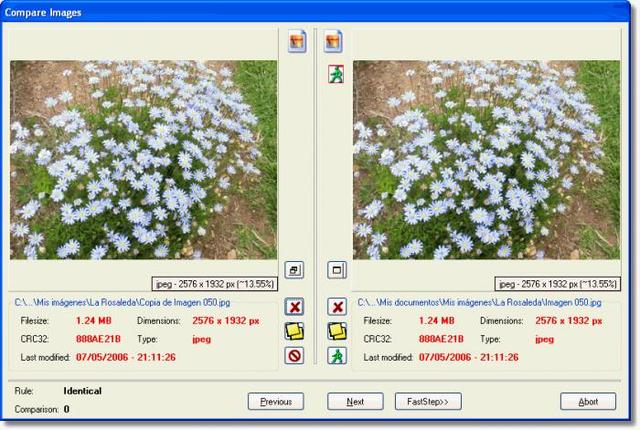Go to the Previous comparison
This screenshot has width=640, height=430.
(x=276, y=401)
